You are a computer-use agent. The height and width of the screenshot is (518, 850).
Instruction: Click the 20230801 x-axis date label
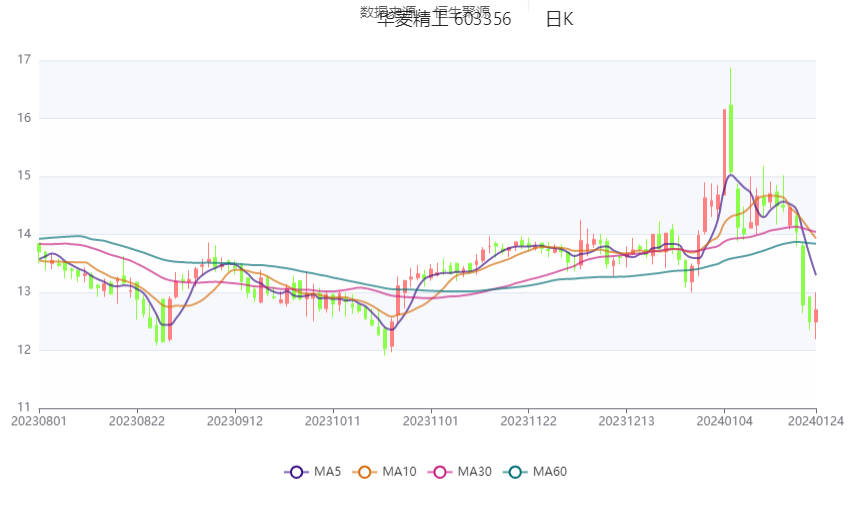click(39, 421)
